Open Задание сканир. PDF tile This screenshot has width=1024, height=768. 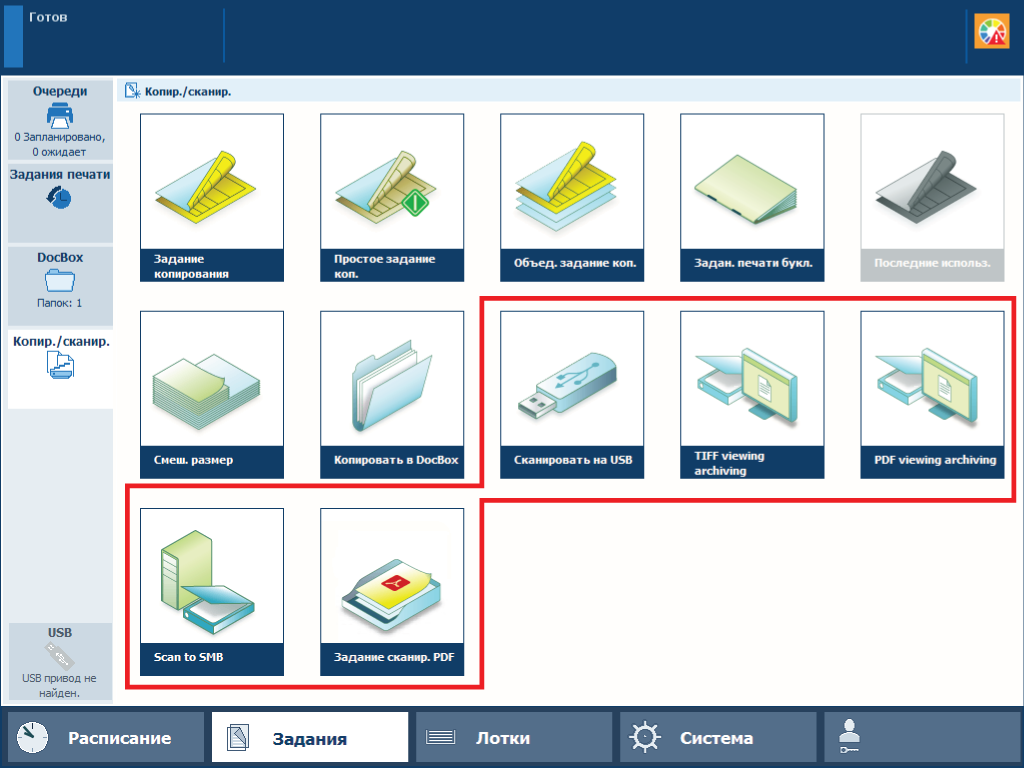point(392,592)
